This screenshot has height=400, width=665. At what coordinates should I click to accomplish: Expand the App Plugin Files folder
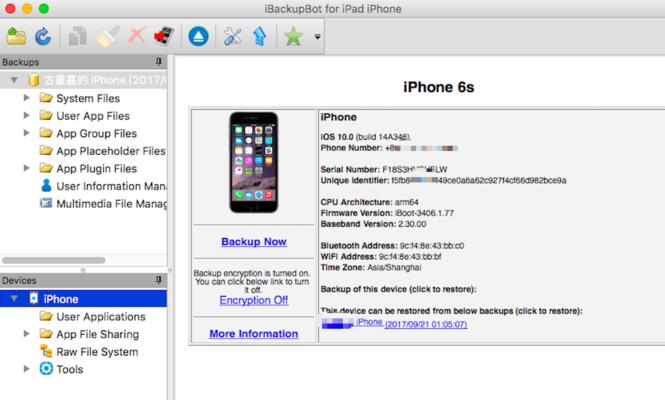27,168
